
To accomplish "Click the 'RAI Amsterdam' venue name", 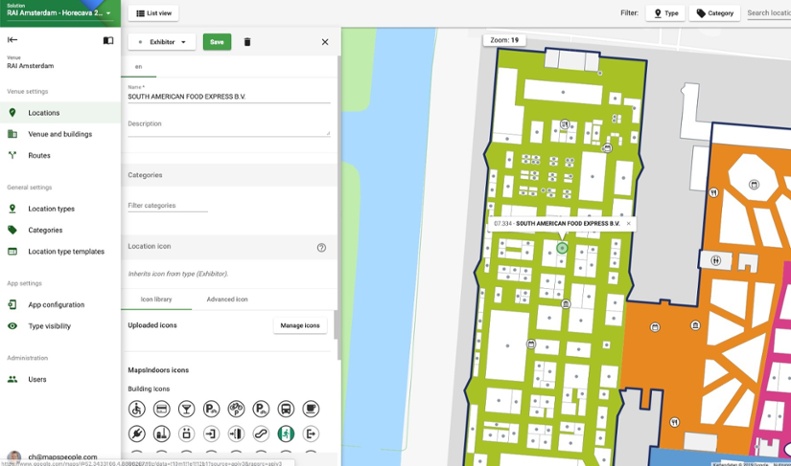I will [30, 66].
